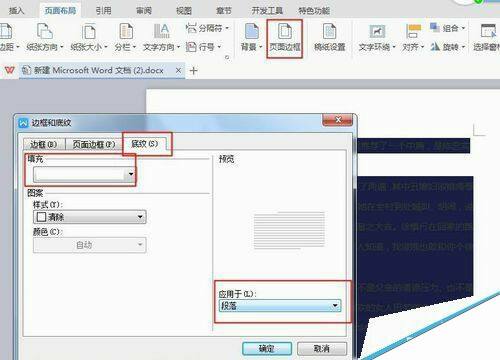This screenshot has width=500, height=360.
Task: Expand the 应用于 apply-to dropdown
Action: (335, 306)
